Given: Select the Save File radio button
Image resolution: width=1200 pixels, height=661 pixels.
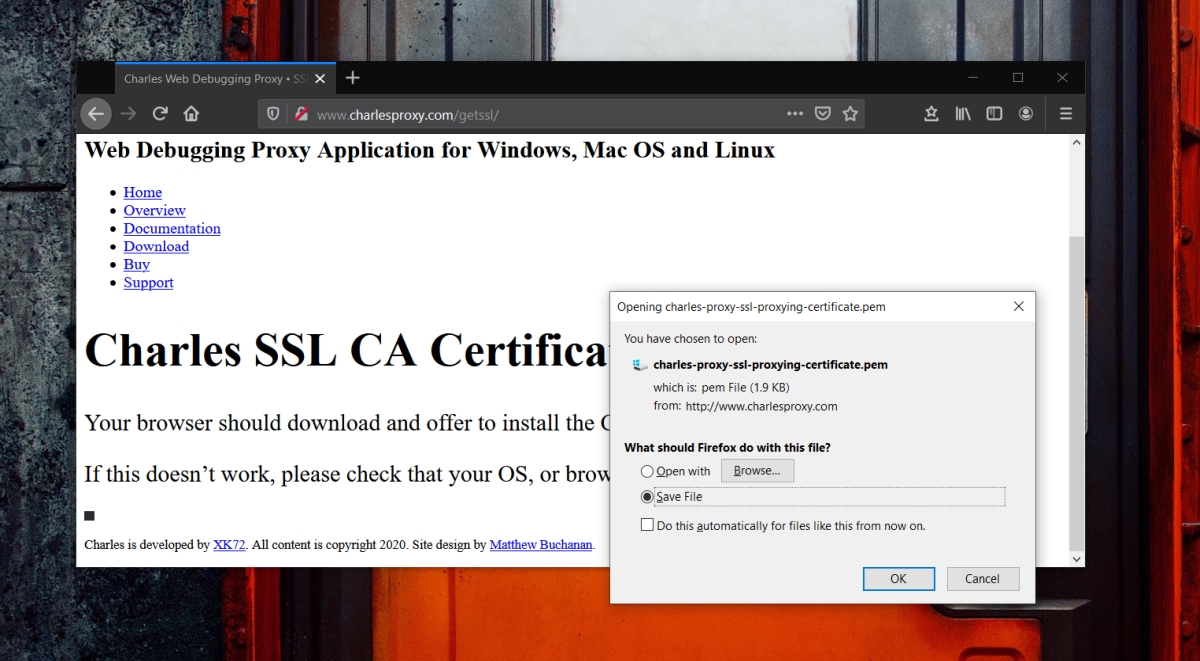Looking at the screenshot, I should [647, 496].
